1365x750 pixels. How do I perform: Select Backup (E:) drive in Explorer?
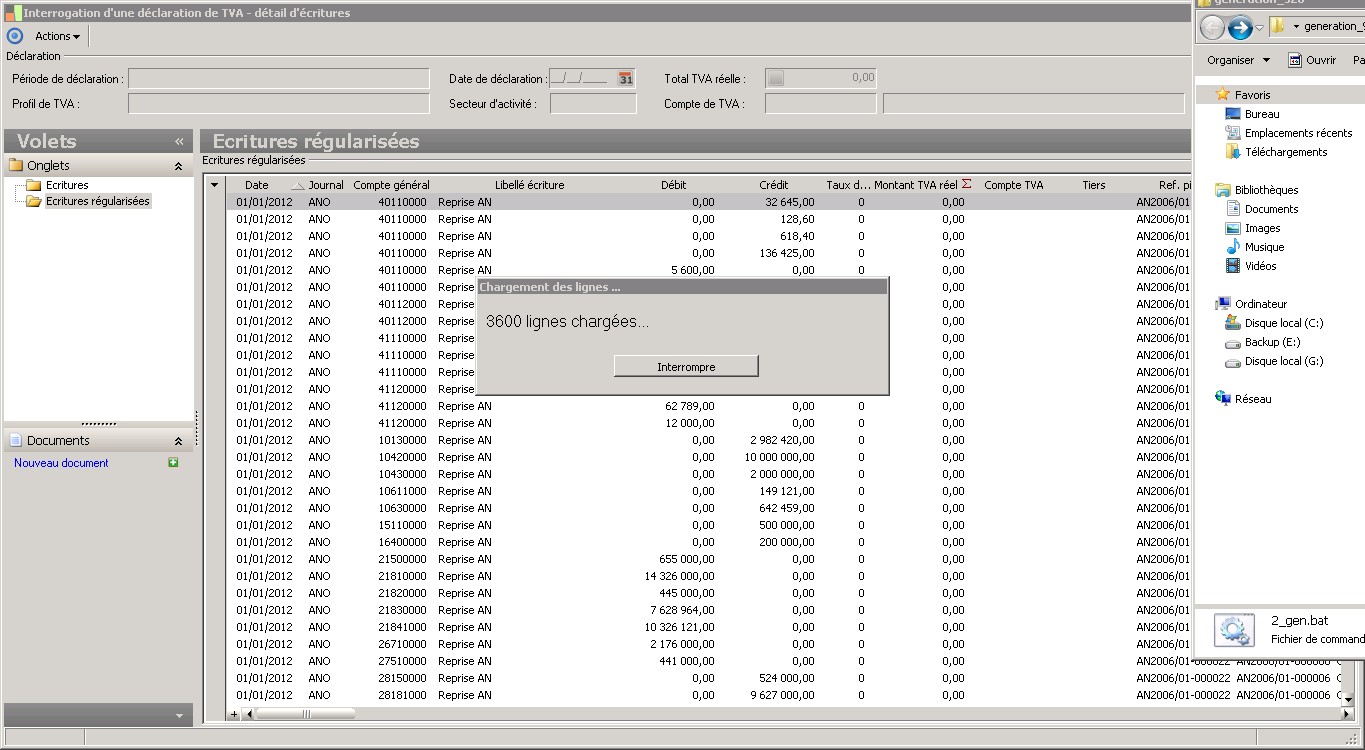coord(1272,342)
